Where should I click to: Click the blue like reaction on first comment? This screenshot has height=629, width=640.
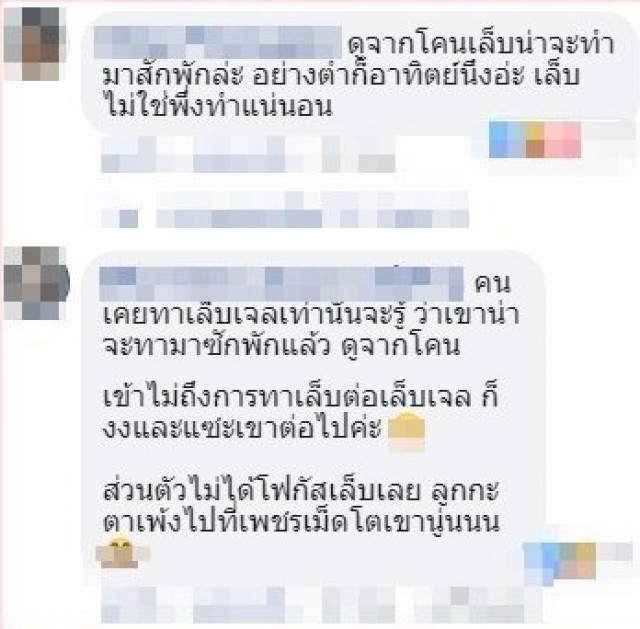pyautogui.click(x=507, y=140)
